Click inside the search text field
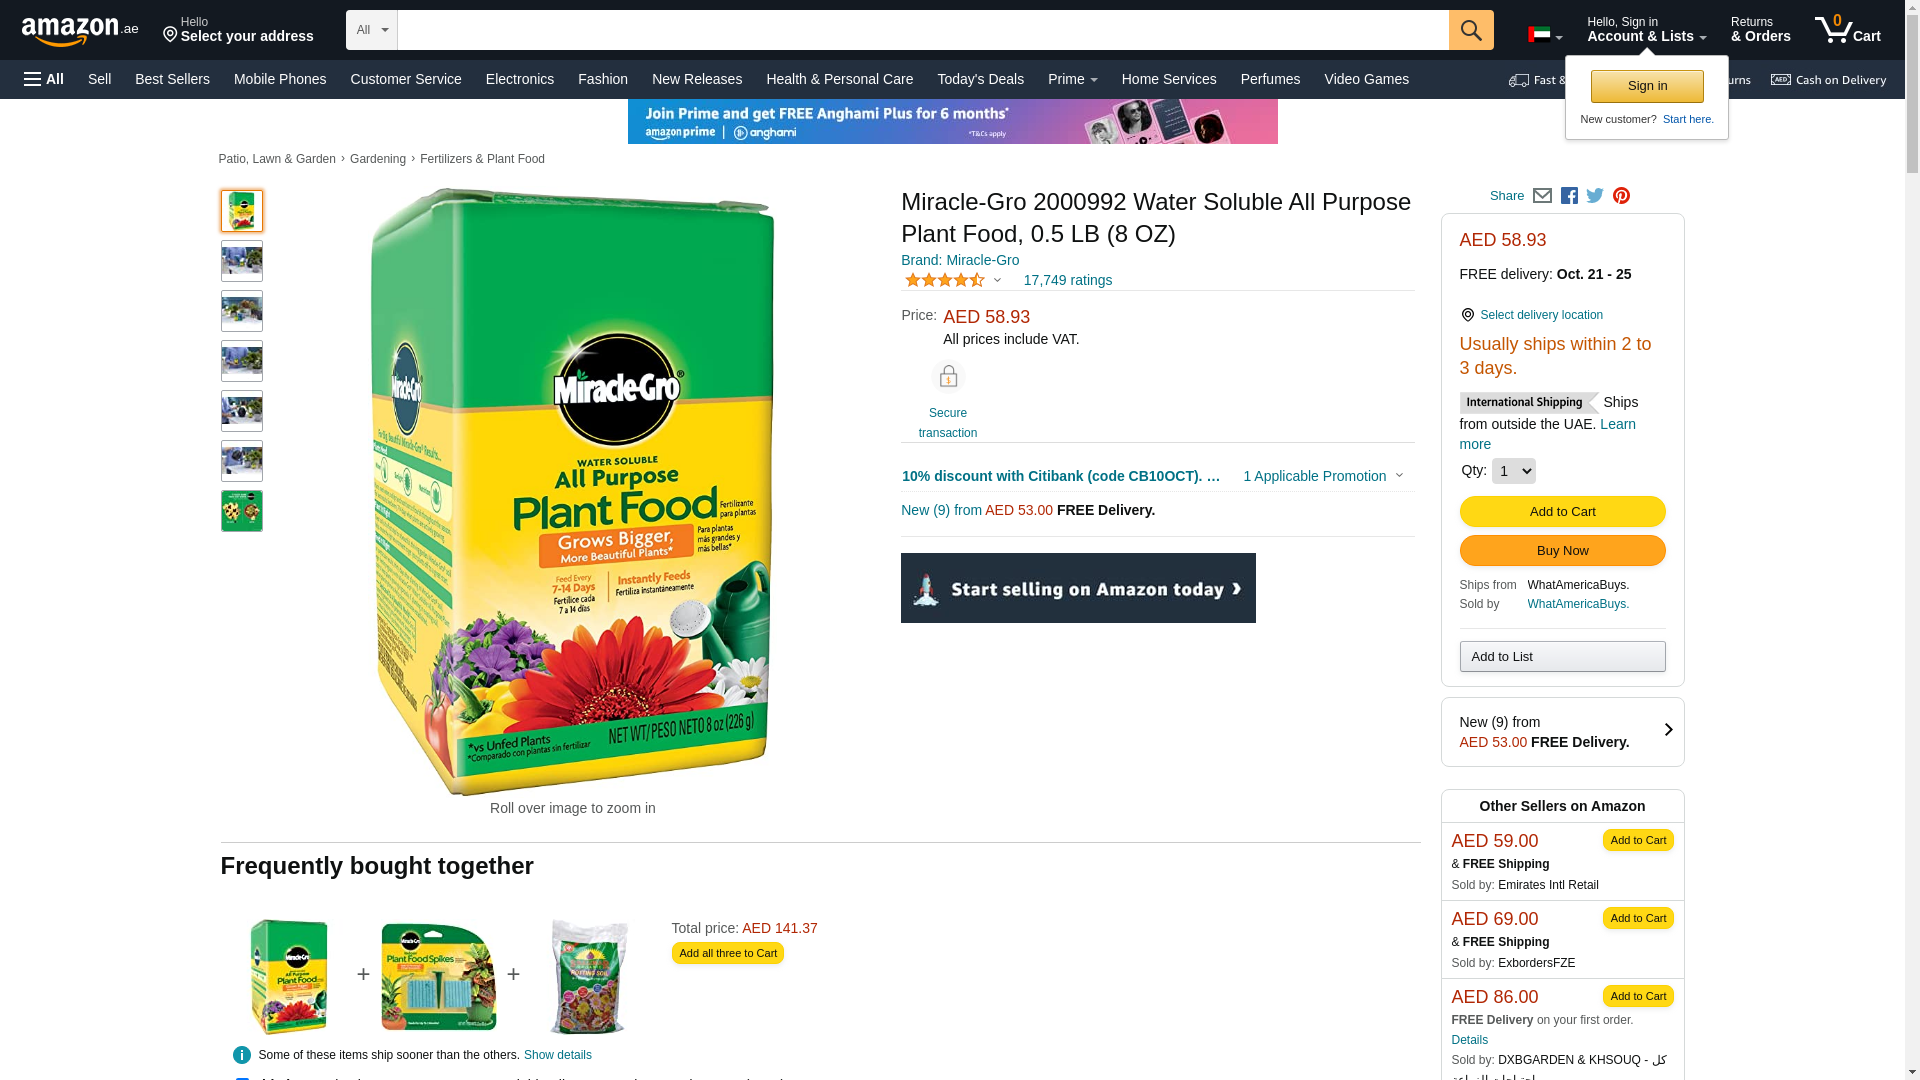The image size is (1920, 1080). point(922,30)
